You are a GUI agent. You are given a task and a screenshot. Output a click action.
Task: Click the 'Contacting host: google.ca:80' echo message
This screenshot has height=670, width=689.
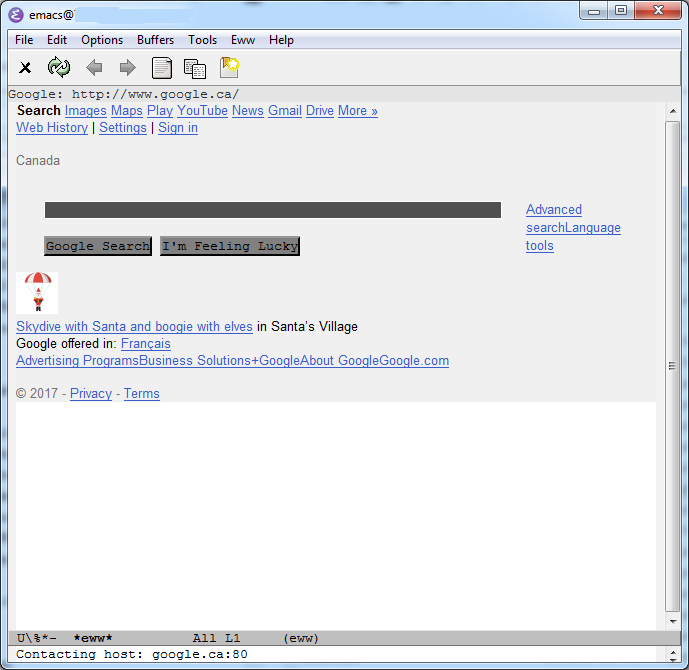tap(132, 655)
